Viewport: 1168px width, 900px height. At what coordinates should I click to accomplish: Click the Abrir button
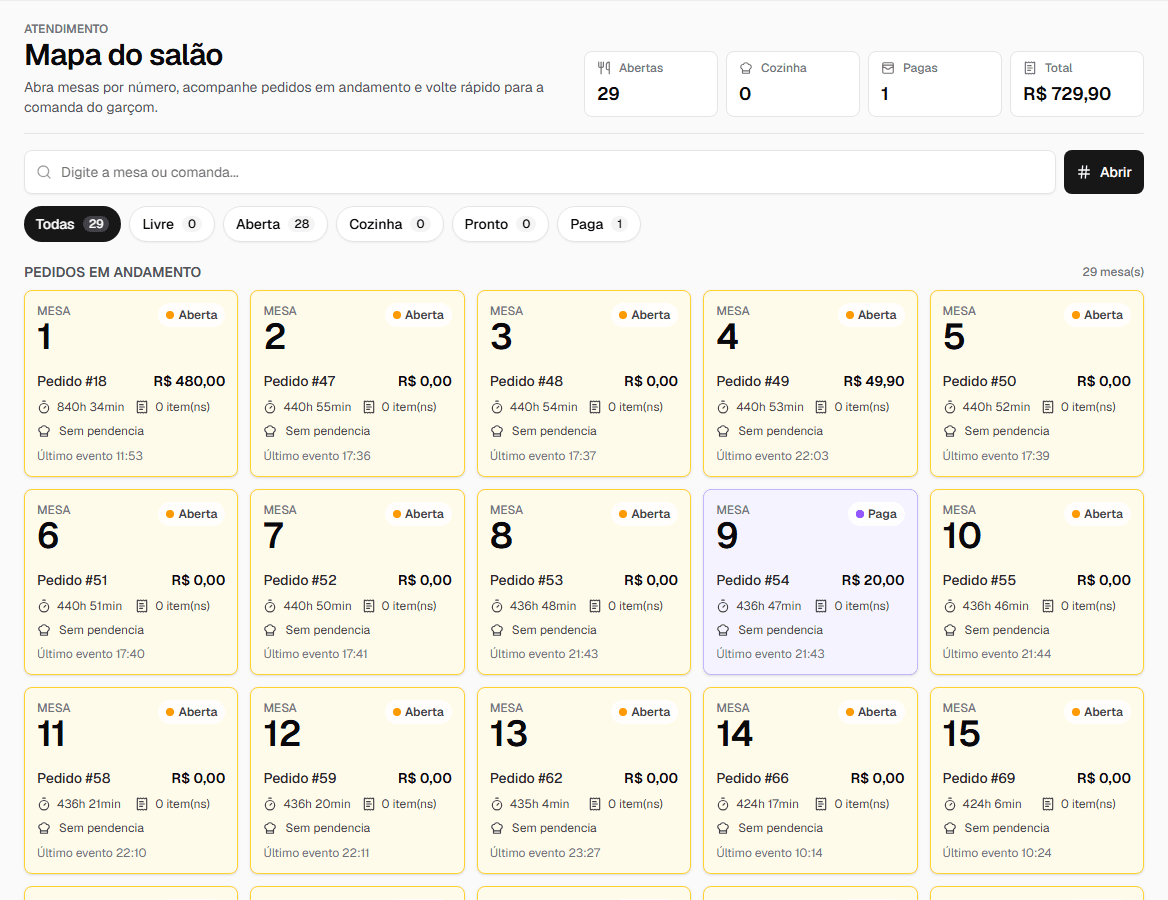point(1103,172)
